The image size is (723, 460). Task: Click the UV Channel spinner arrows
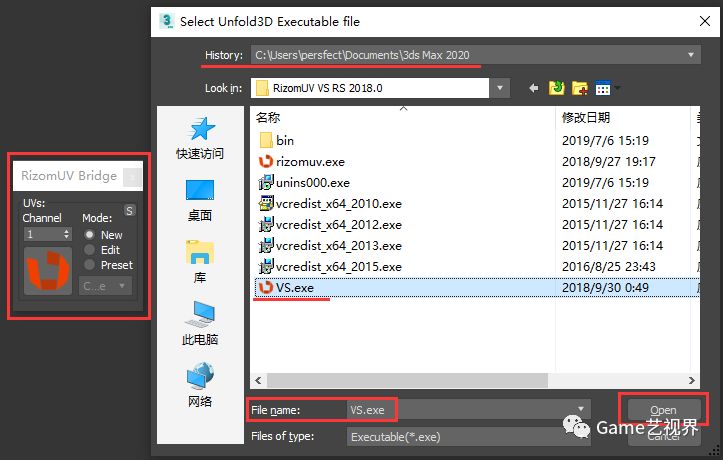click(67, 234)
